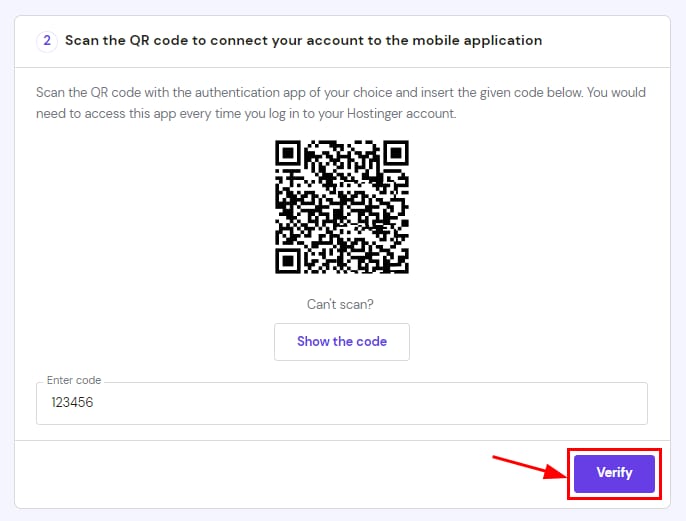
Task: Click the small "Enter code" field label
Action: (74, 381)
